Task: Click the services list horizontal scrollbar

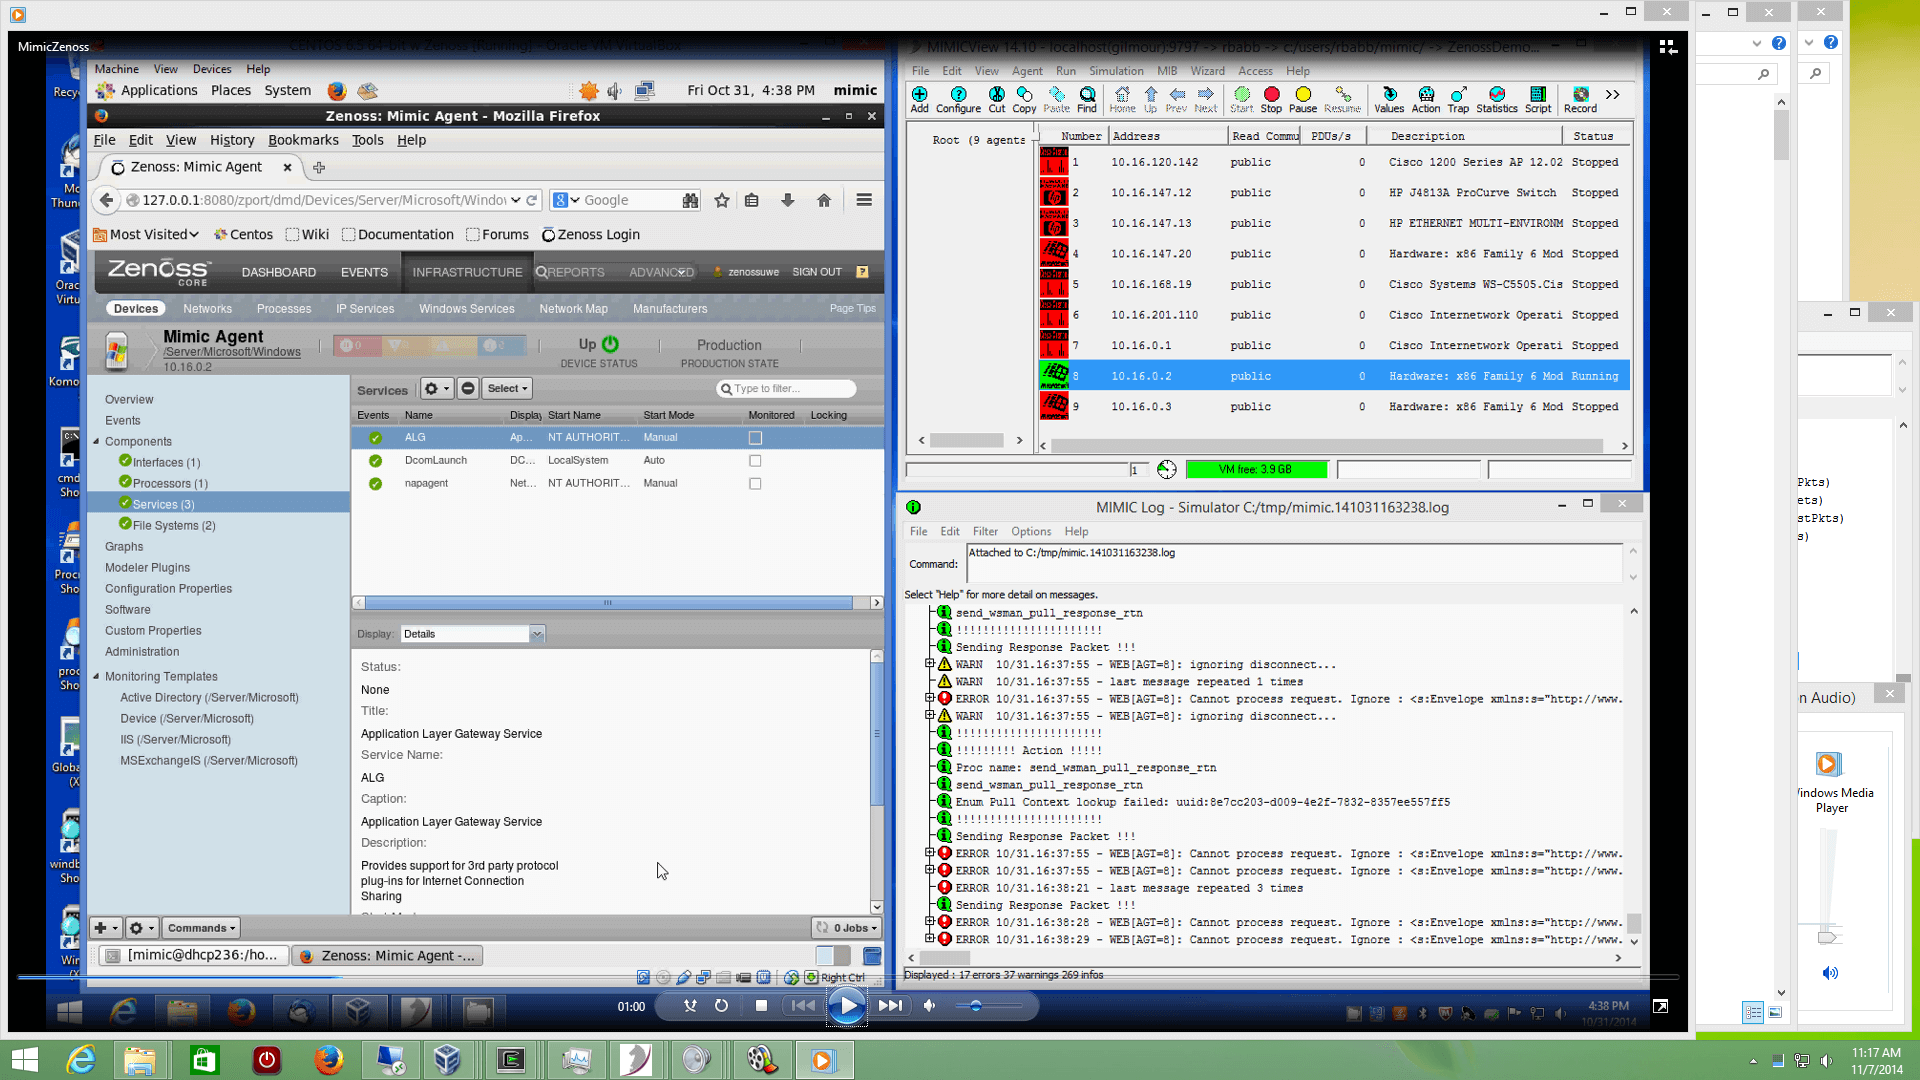Action: (608, 603)
